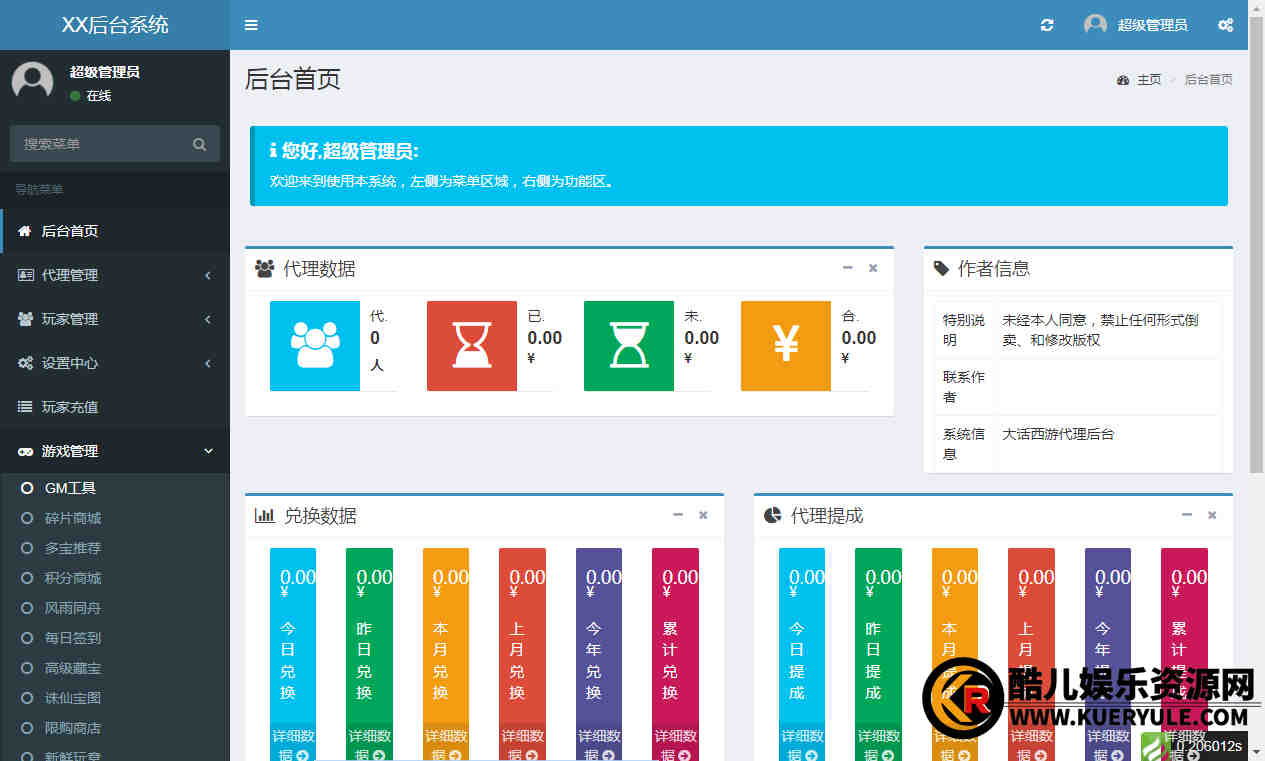Open the 超级管理员 user menu in header
The width and height of the screenshot is (1265, 761).
1137,25
